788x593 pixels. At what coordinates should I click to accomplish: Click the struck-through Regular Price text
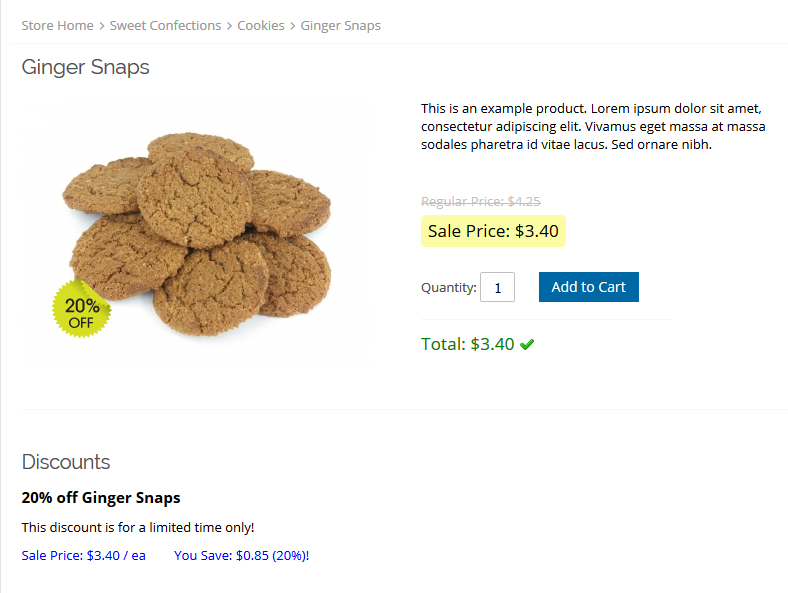pyautogui.click(x=481, y=201)
